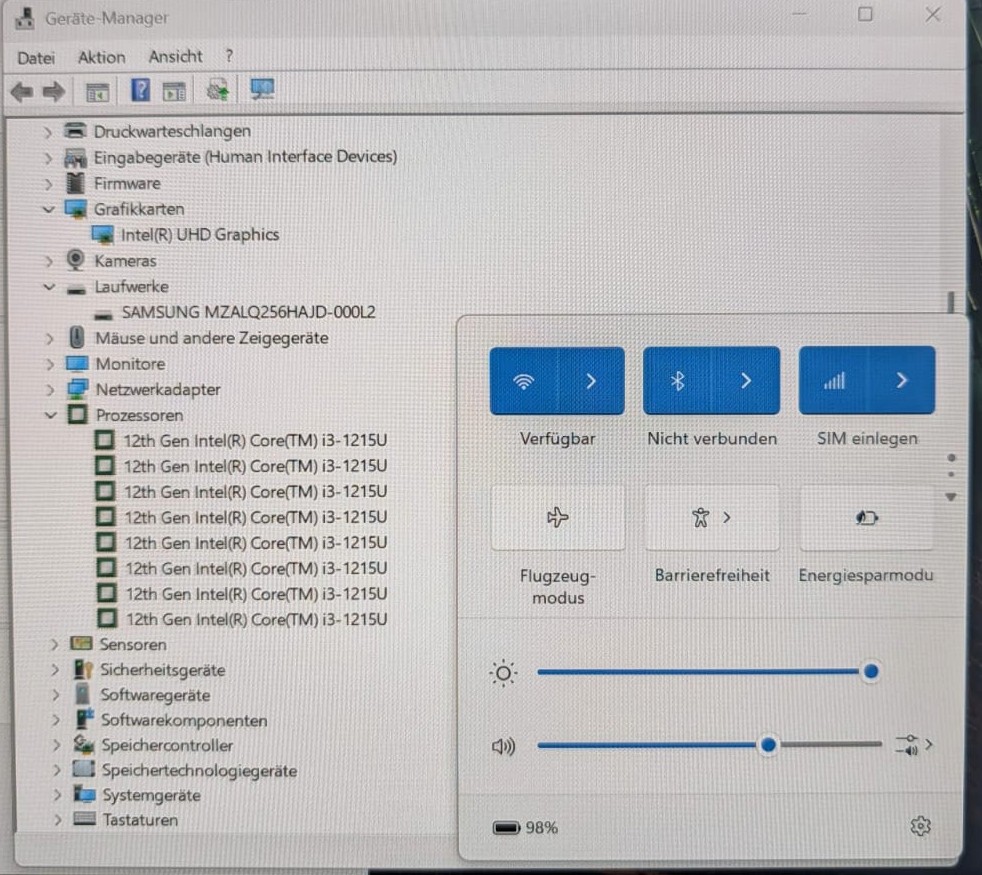Click the brightness slider handle
This screenshot has width=982, height=875.
(871, 672)
